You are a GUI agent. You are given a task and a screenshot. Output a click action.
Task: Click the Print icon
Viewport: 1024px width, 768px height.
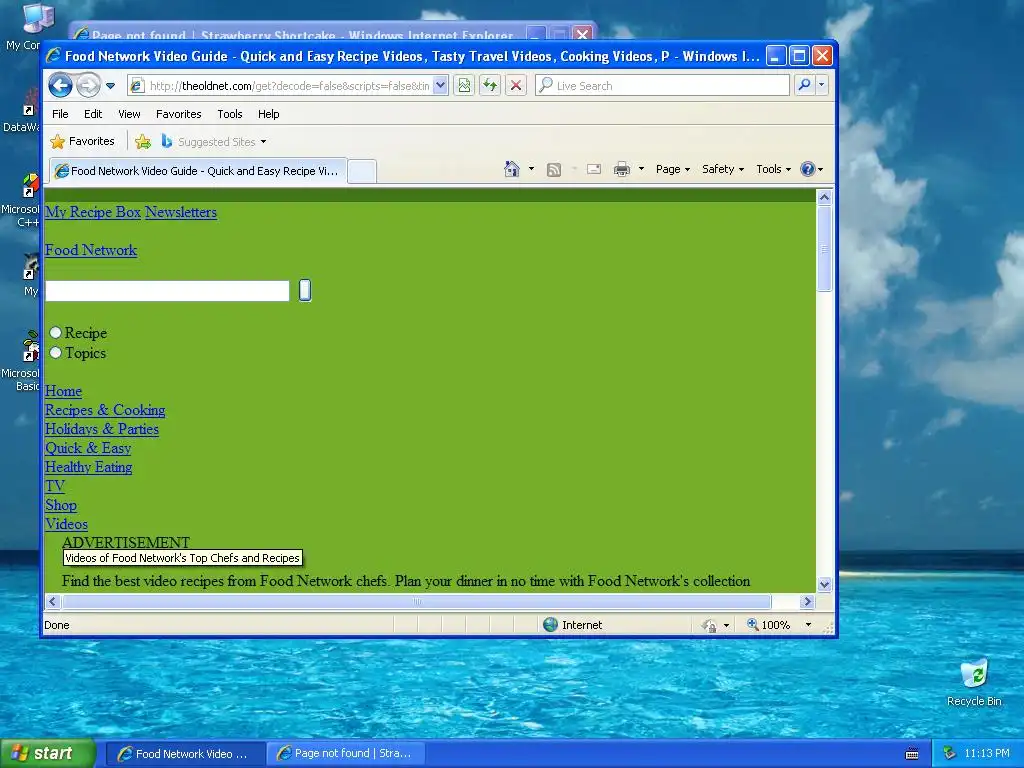(x=622, y=169)
